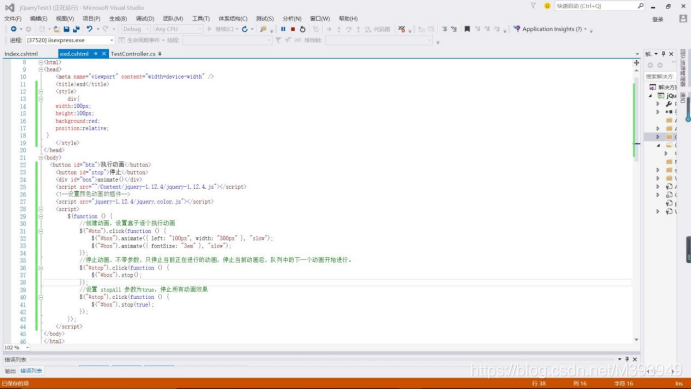Open the Debug configuration dropdown
692x389 pixels.
pyautogui.click(x=135, y=29)
